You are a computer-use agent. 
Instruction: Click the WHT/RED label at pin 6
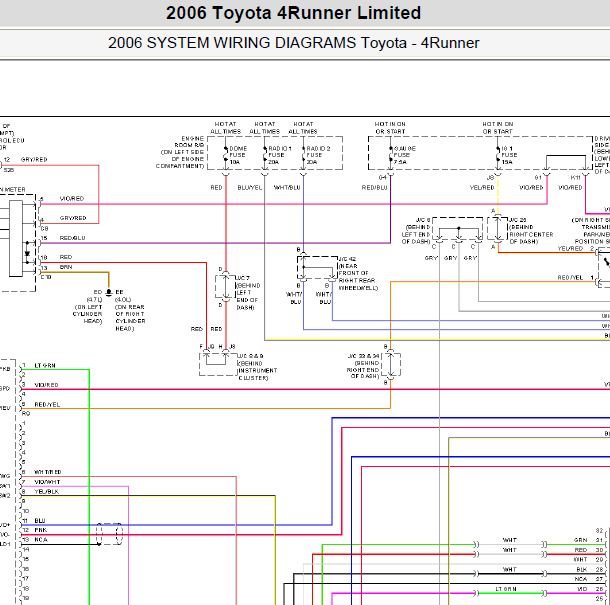[x=47, y=472]
